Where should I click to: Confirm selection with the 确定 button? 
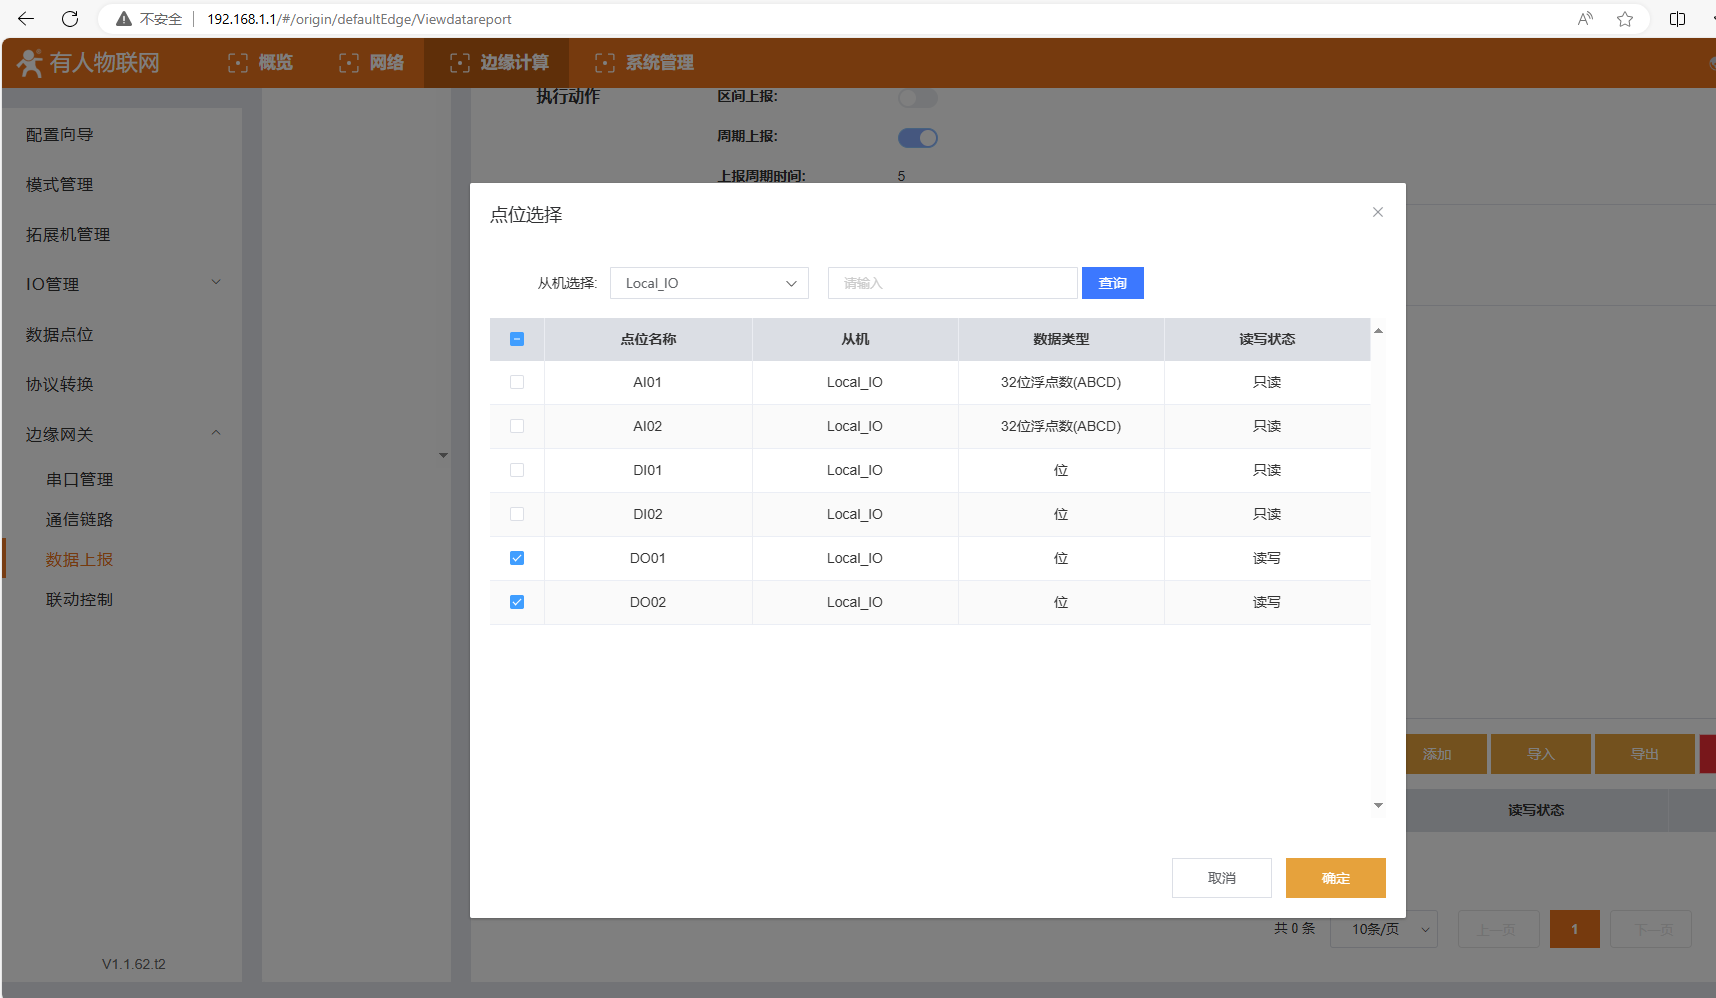coord(1335,878)
